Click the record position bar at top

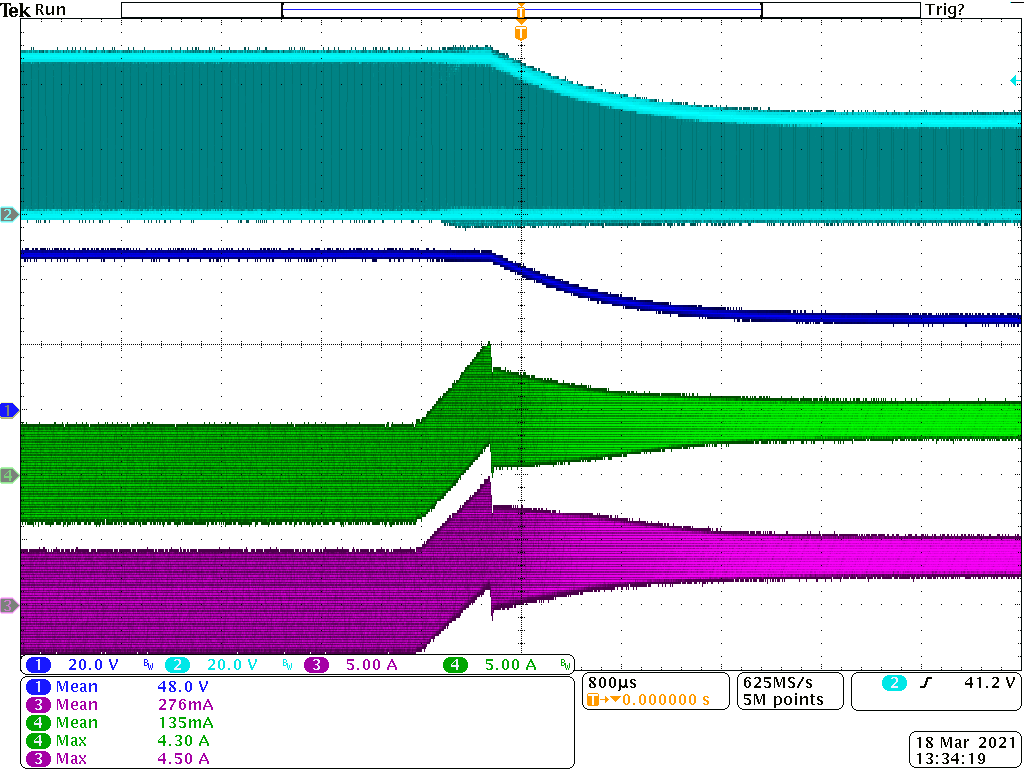(520, 10)
